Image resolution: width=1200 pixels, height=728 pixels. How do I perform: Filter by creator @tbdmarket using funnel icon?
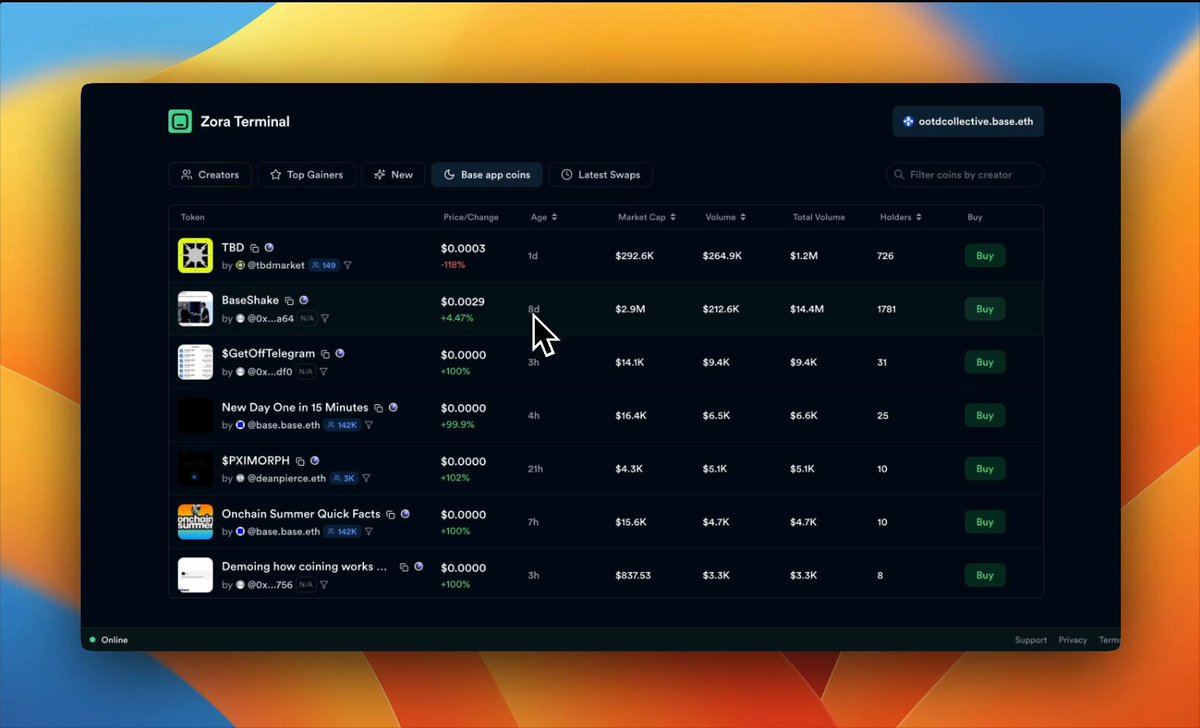coord(347,265)
